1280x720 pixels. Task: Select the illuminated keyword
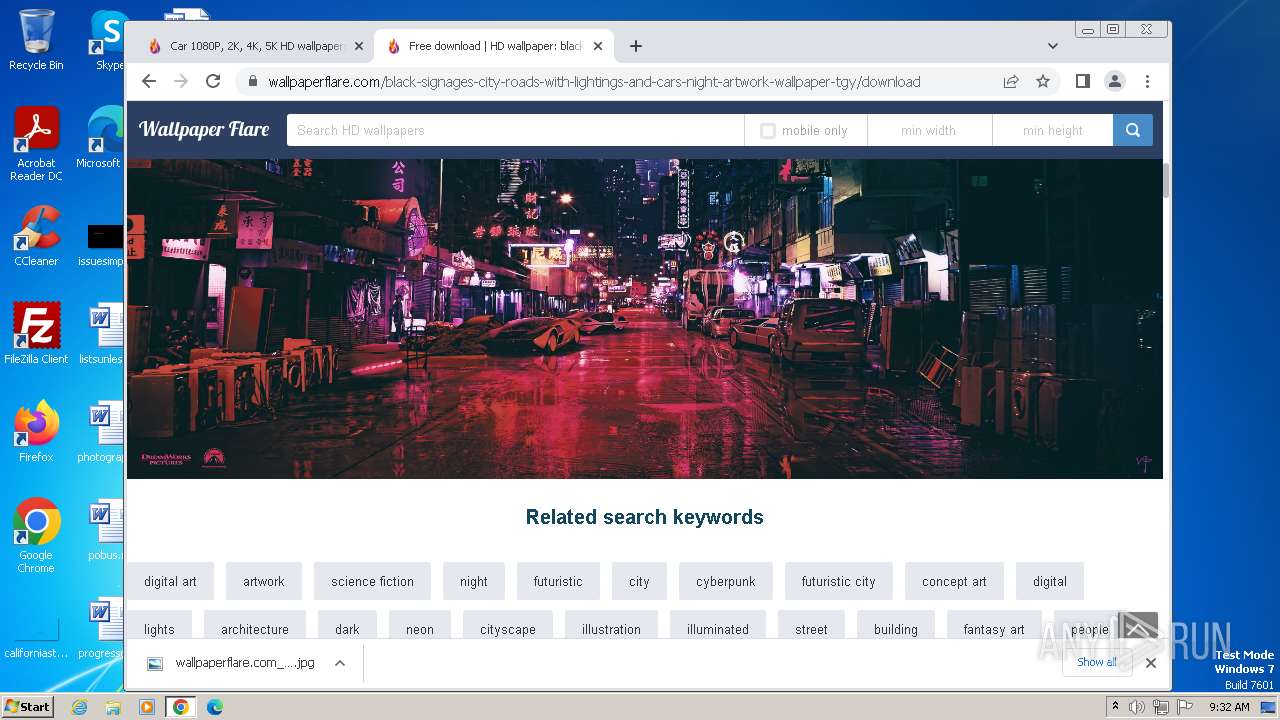(x=718, y=627)
